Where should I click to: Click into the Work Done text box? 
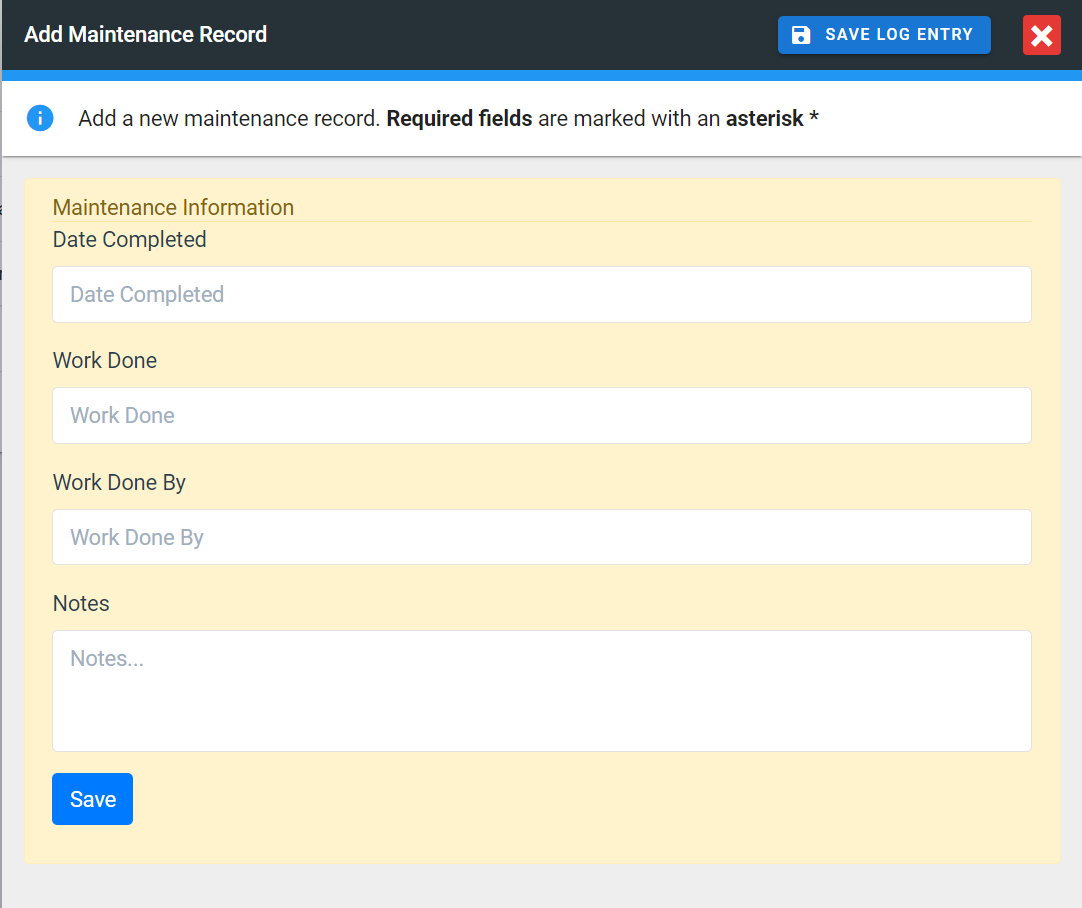coord(541,415)
